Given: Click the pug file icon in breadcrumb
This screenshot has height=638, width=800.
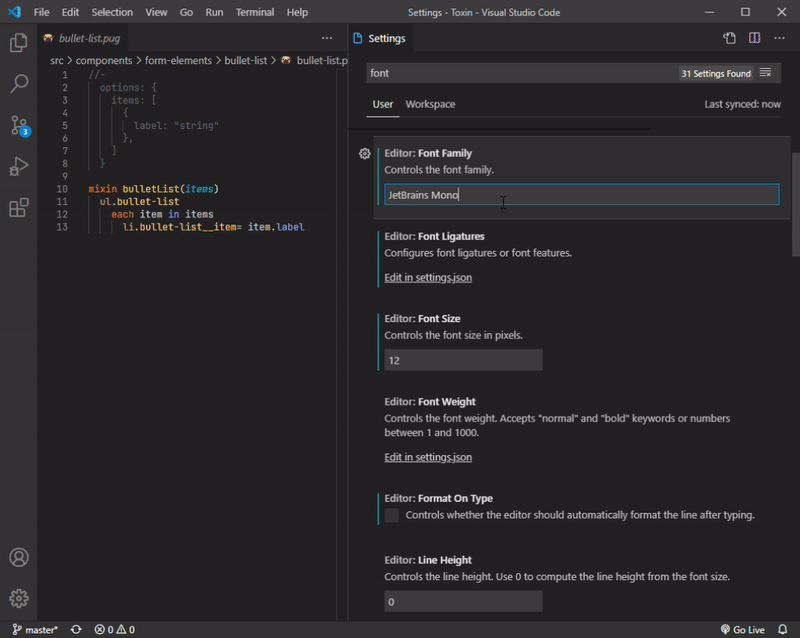Looking at the screenshot, I should pos(286,60).
